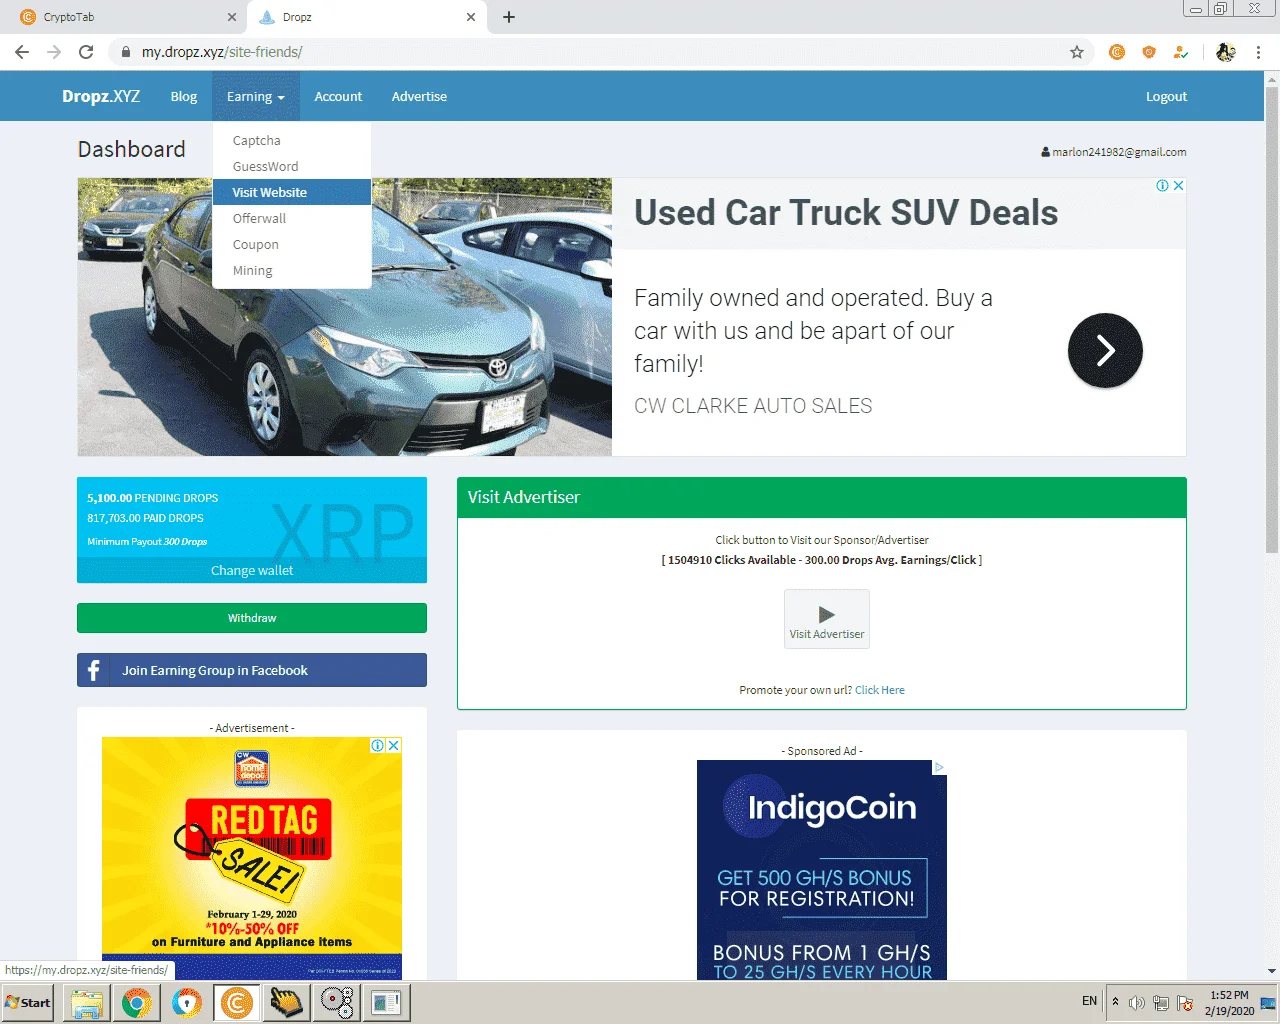Close the Dropz browser tab
Screen dimensions: 1280x1024
[x=471, y=17]
